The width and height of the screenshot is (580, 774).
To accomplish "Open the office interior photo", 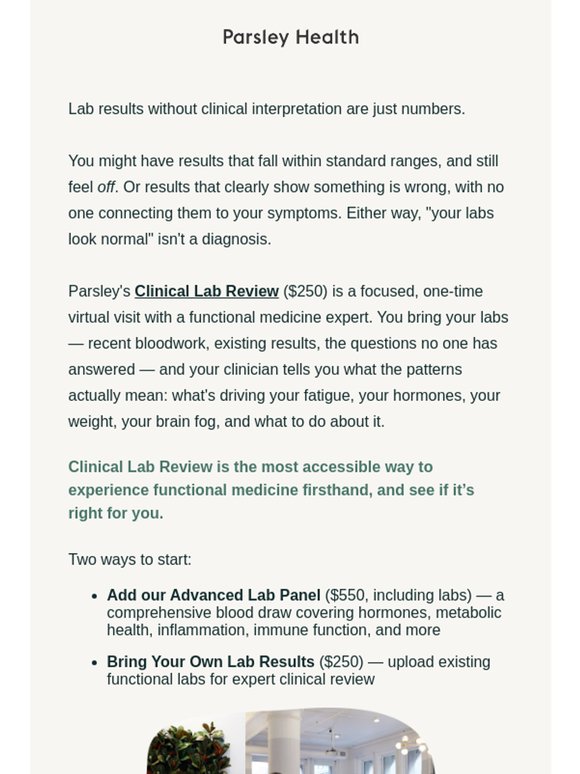I will pos(290,741).
